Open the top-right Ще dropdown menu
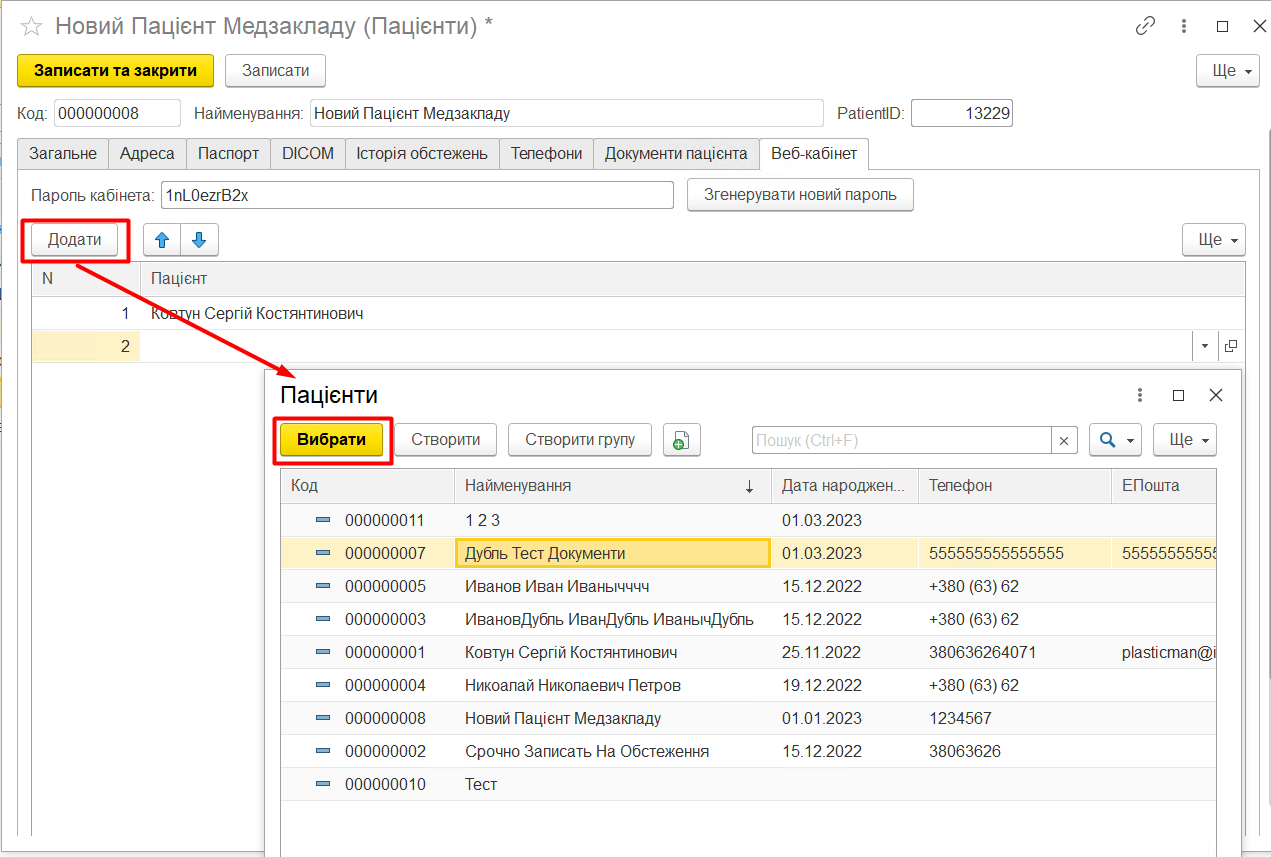The height and width of the screenshot is (857, 1271). tap(1227, 71)
